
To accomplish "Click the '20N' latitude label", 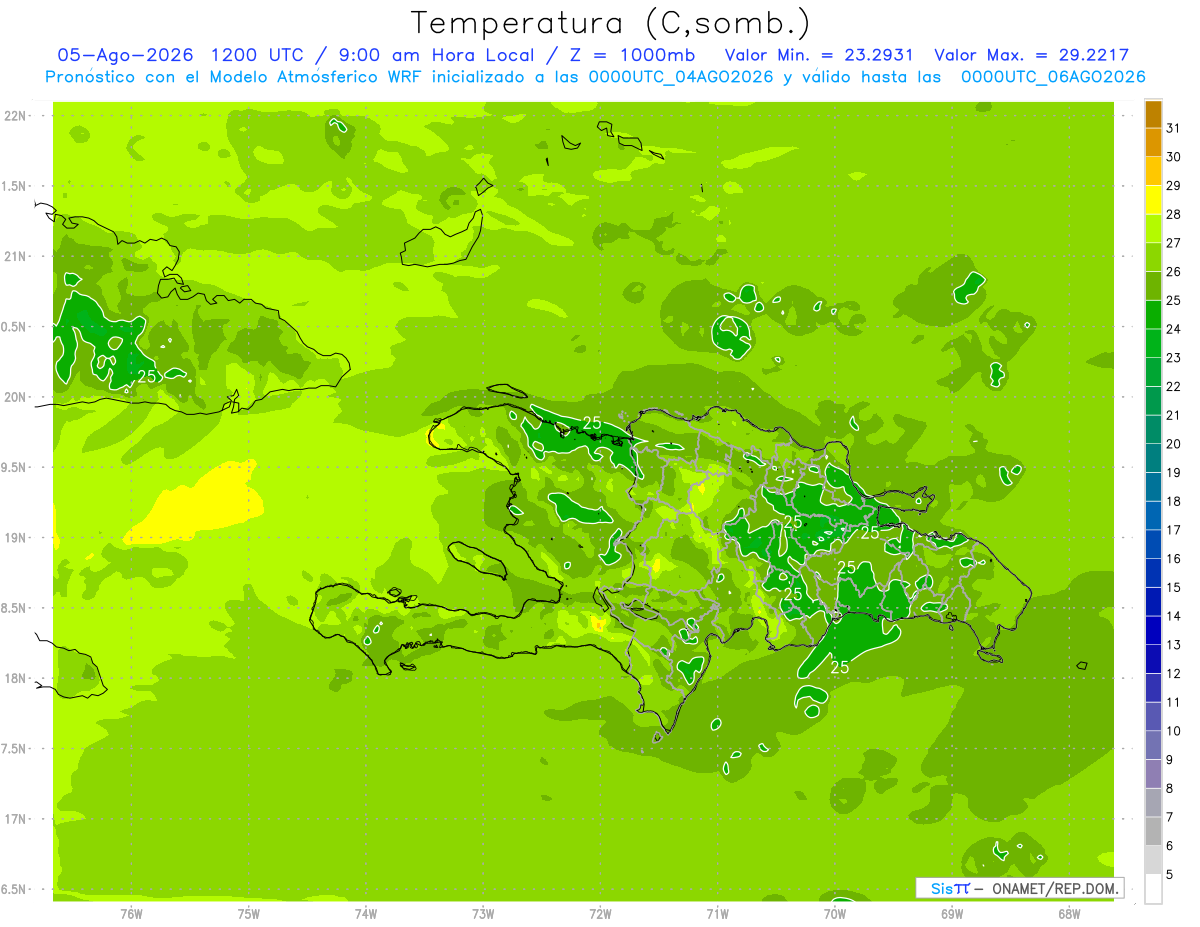I will [x=17, y=397].
